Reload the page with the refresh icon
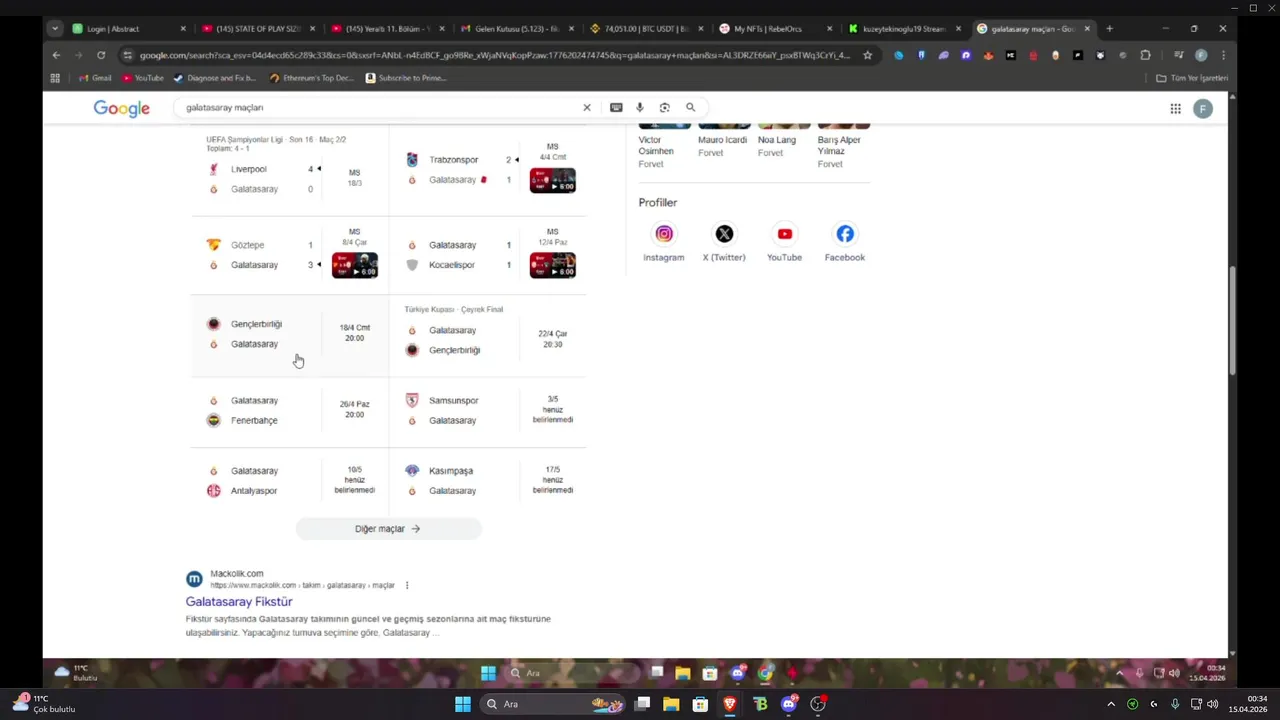This screenshot has width=1280, height=720. tap(101, 55)
